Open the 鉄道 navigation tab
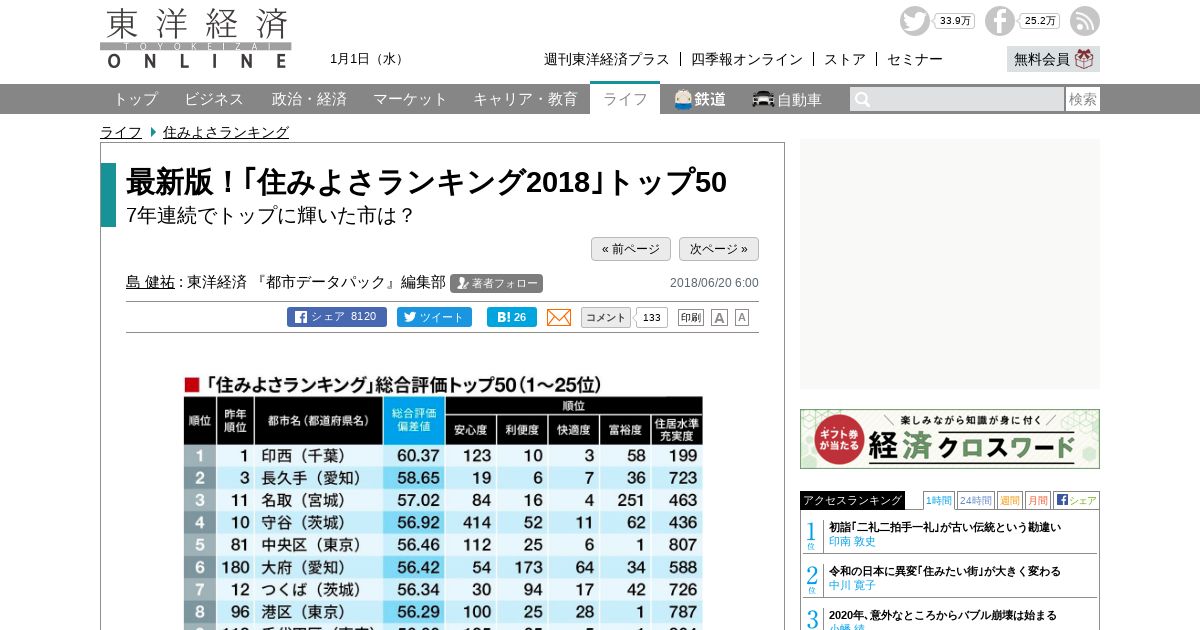The height and width of the screenshot is (630, 1200). (700, 99)
